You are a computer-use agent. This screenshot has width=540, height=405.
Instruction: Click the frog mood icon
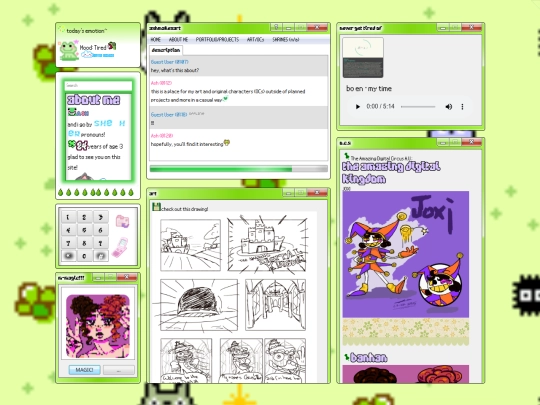point(69,51)
